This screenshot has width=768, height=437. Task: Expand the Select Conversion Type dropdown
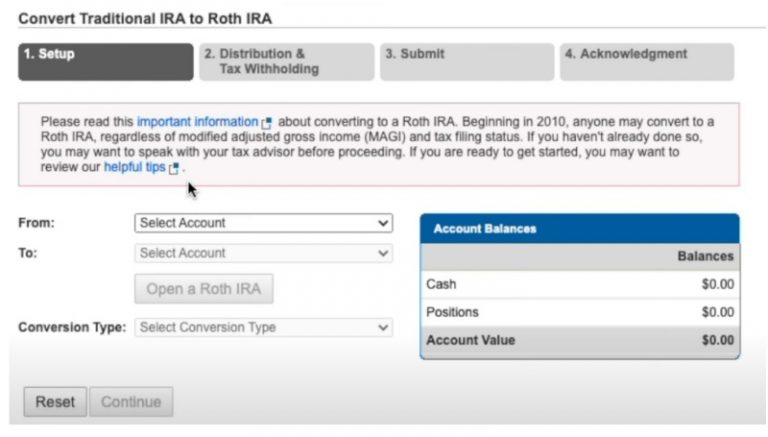coord(263,327)
